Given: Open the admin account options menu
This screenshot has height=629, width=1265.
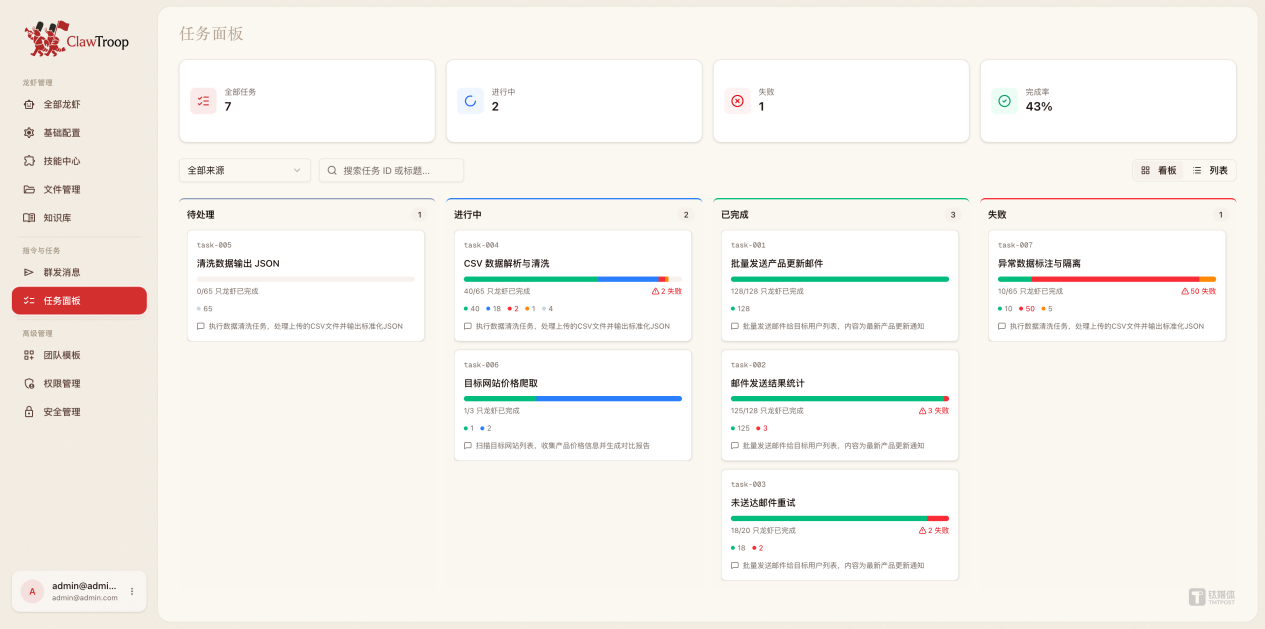Looking at the screenshot, I should click(x=131, y=591).
